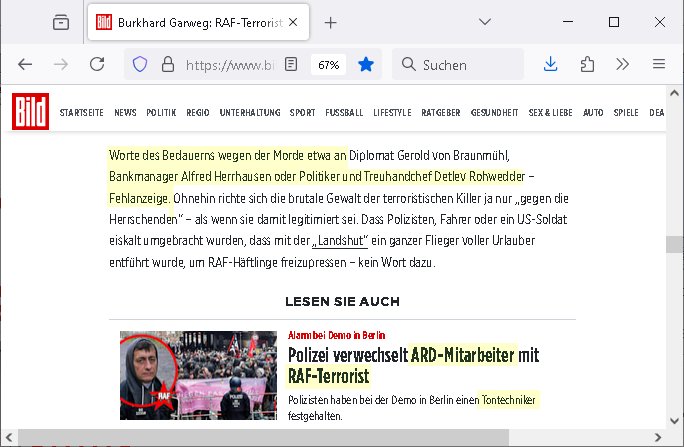
Task: Open headline Polizei verwechselt ARD-Mitarbeiter
Action: (413, 365)
